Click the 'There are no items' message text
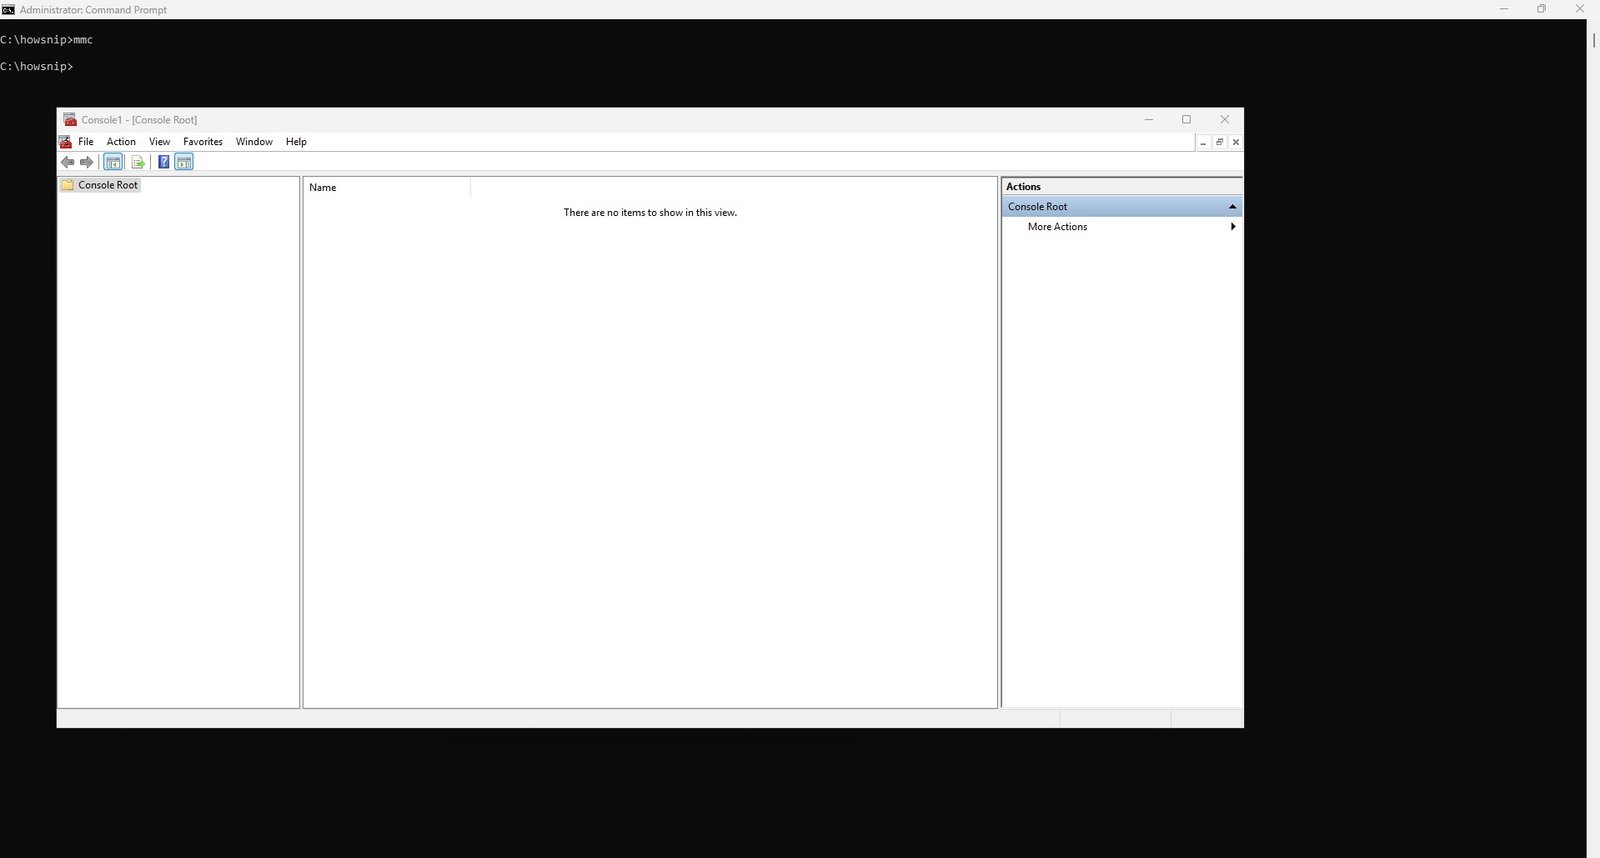The height and width of the screenshot is (858, 1600). click(650, 212)
